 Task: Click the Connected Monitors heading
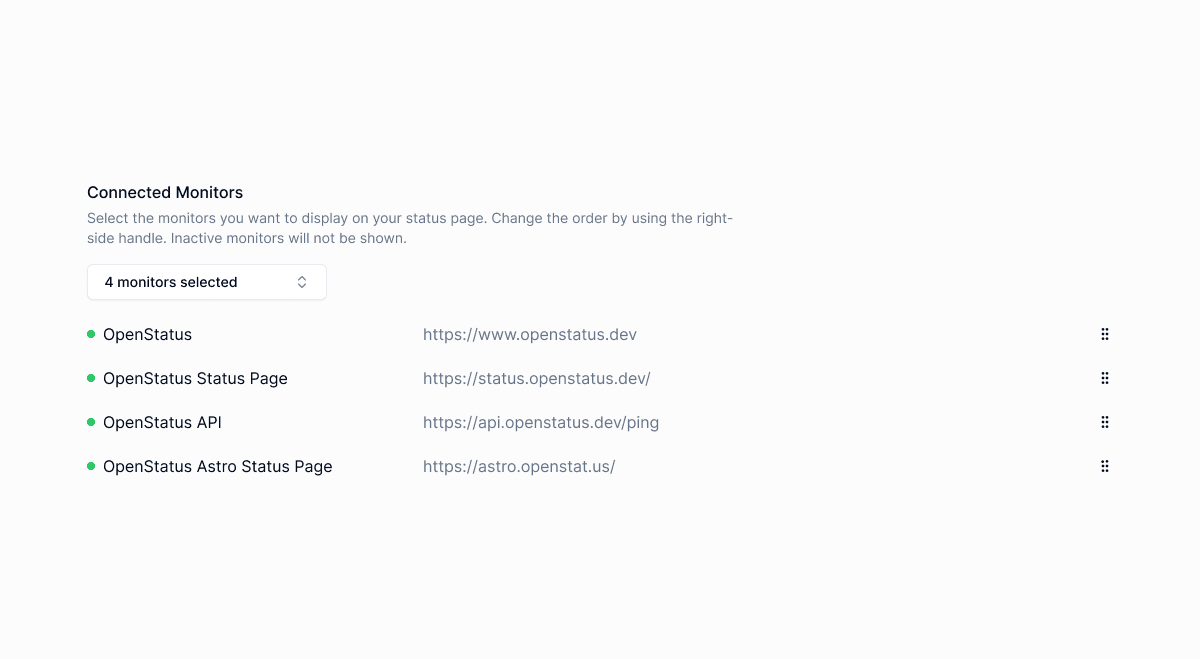pos(165,192)
